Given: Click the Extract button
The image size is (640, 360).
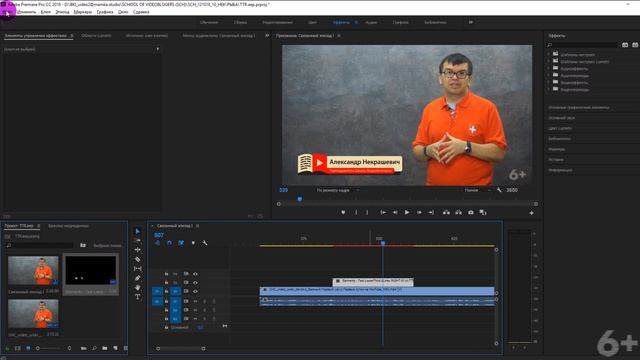Looking at the screenshot, I should [458, 212].
